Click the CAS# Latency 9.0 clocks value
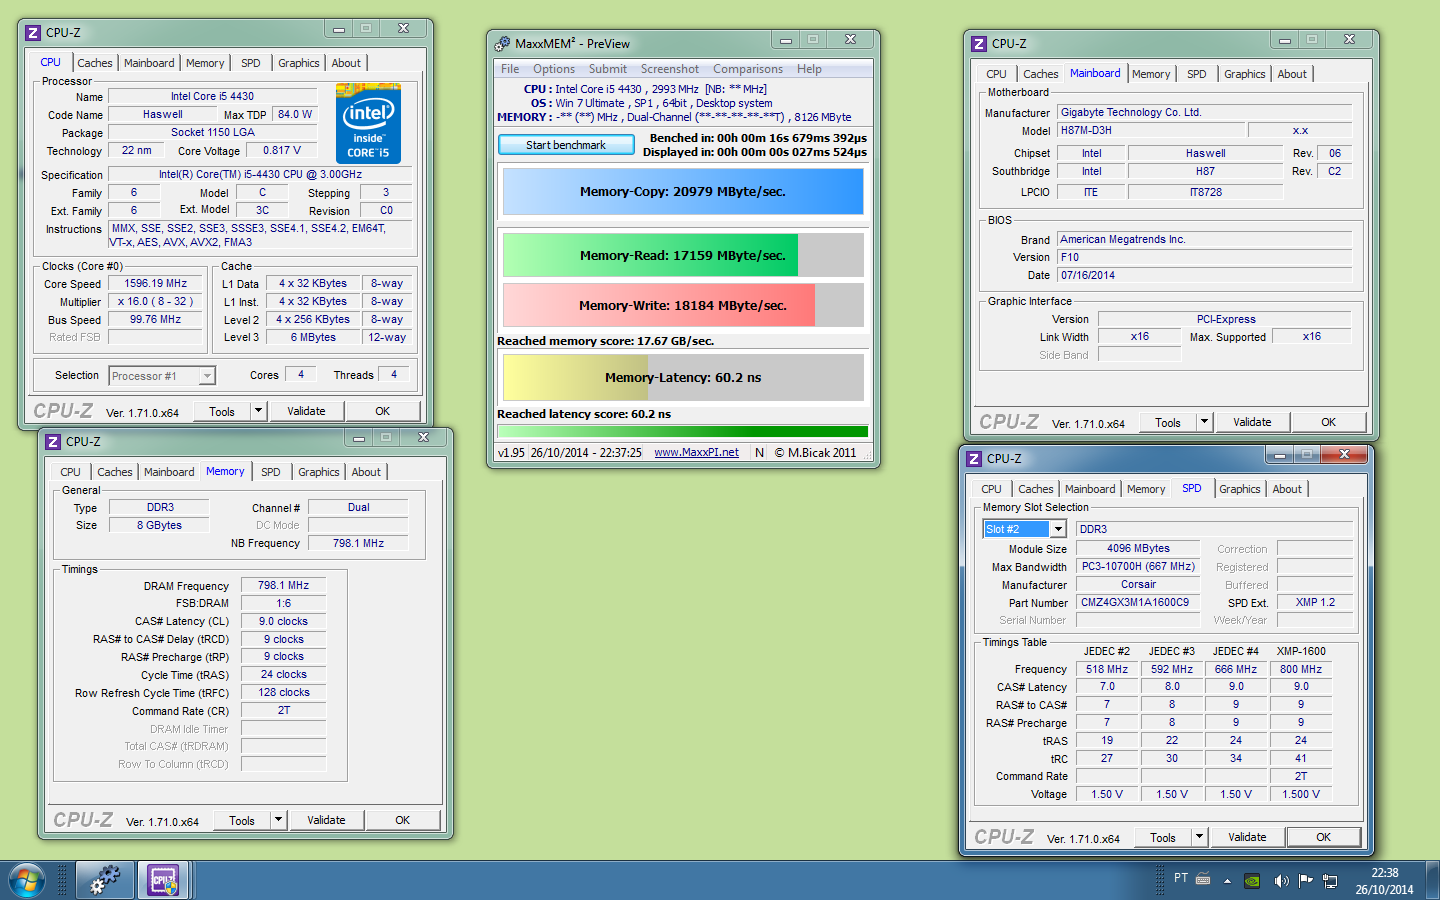 pyautogui.click(x=283, y=621)
